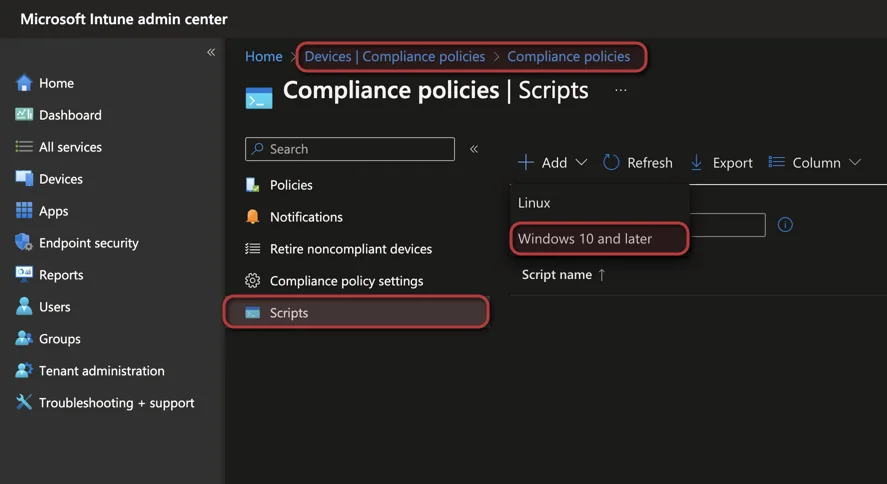Click the Column list icon
887x484 pixels.
click(776, 162)
